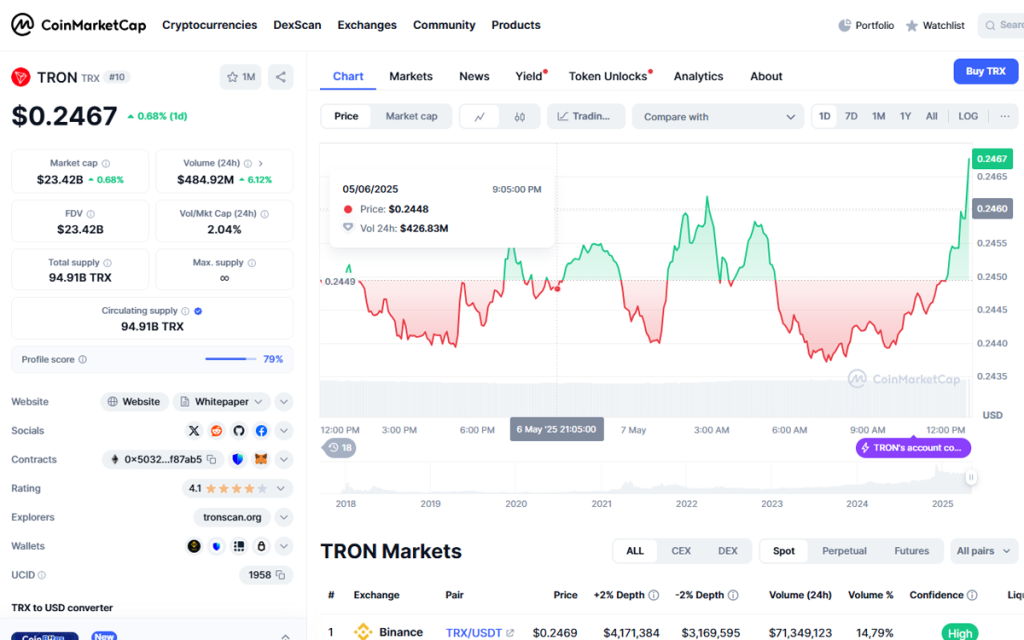This screenshot has width=1024, height=640.
Task: Switch to the Yield tab
Action: click(x=530, y=76)
